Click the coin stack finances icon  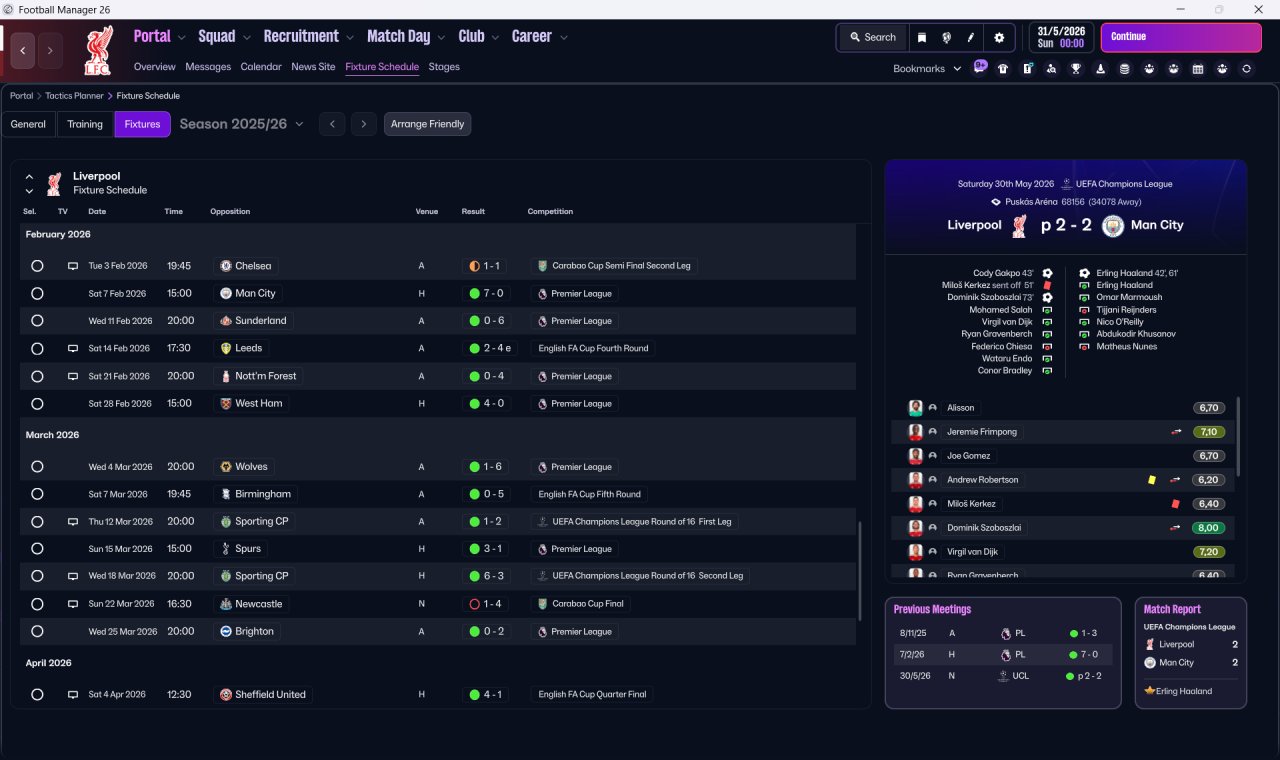[1124, 69]
